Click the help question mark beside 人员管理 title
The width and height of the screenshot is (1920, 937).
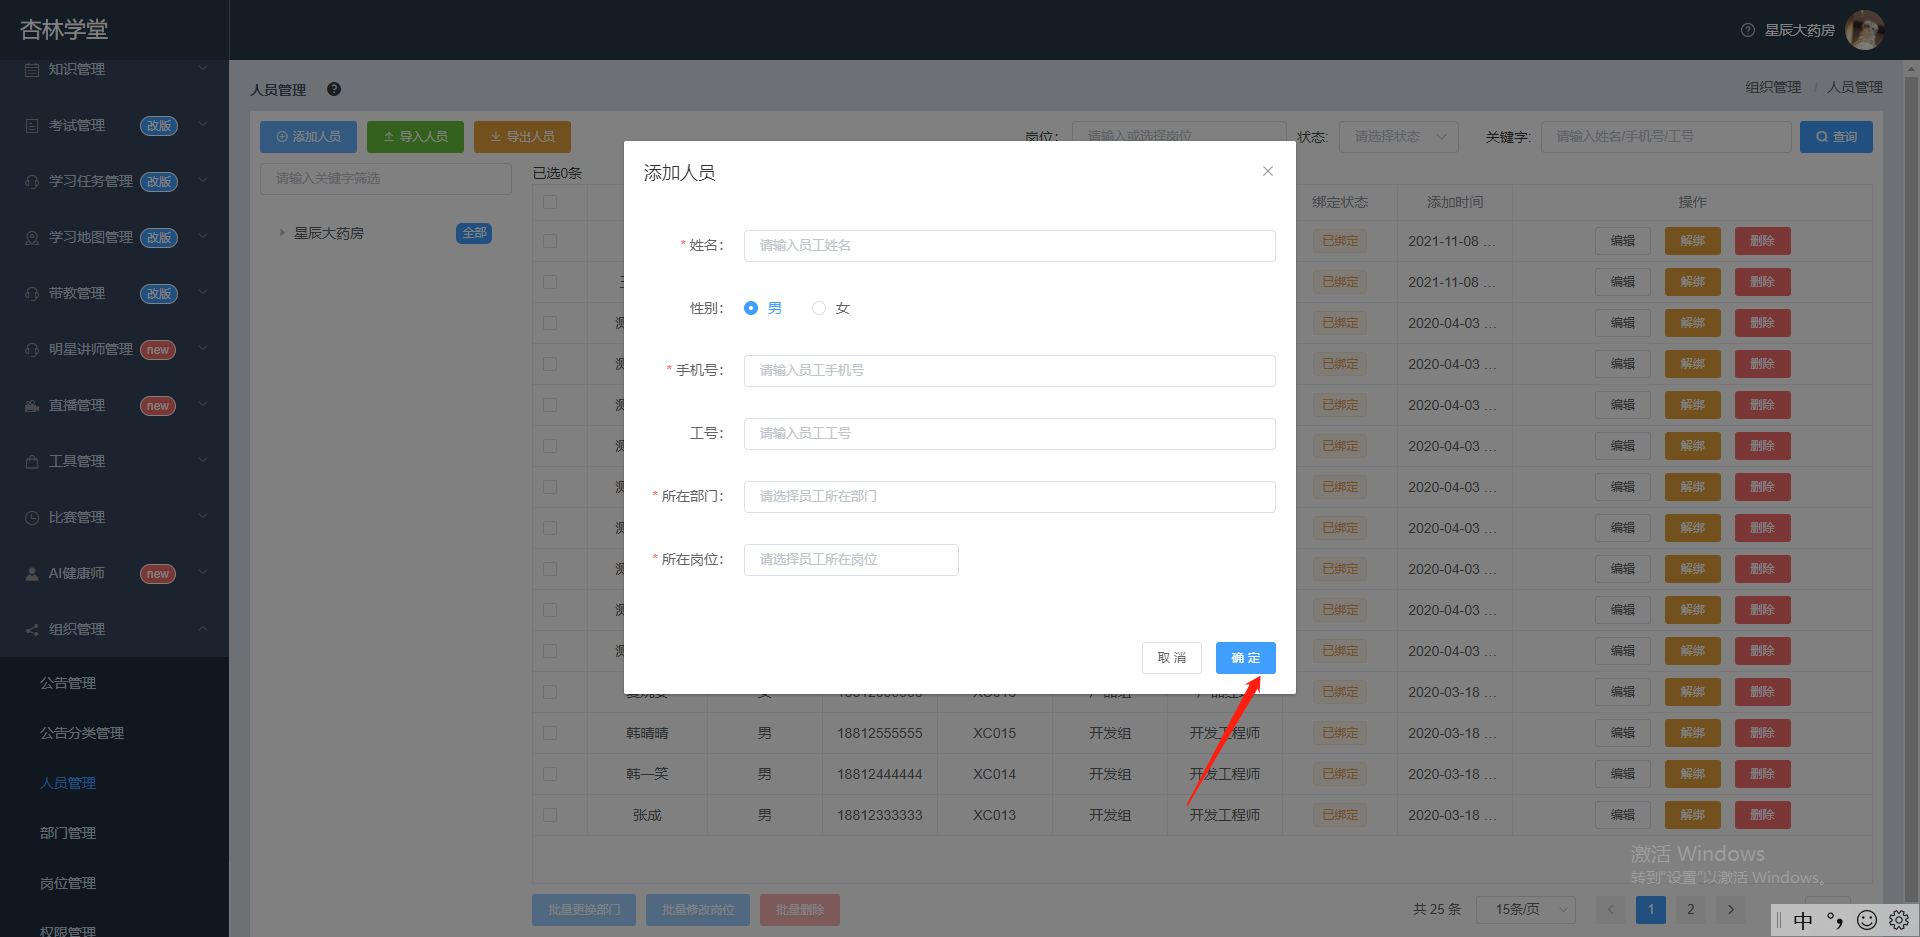(334, 89)
